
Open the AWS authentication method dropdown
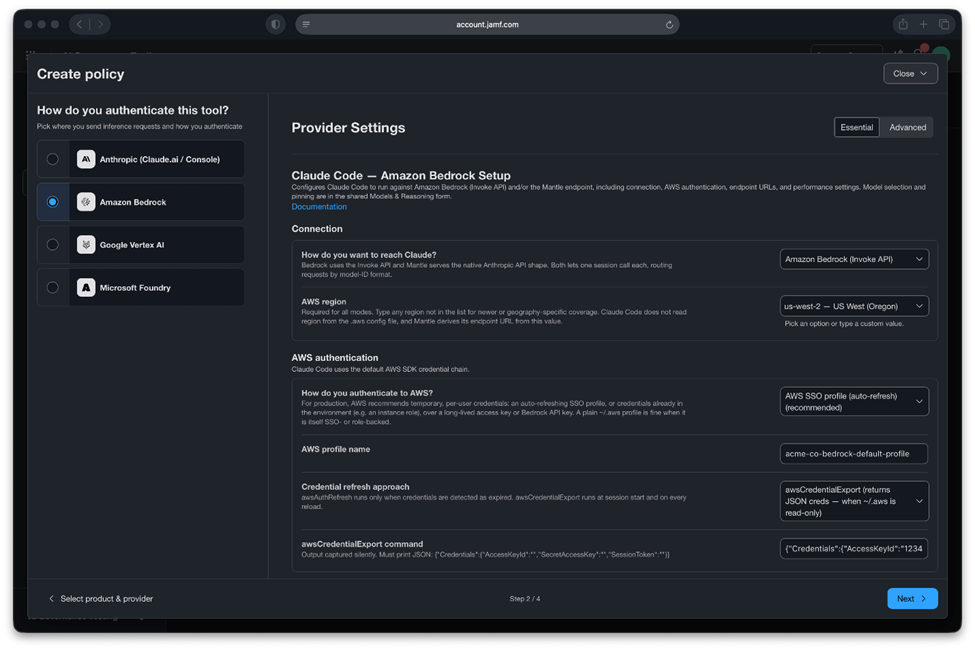(x=854, y=402)
